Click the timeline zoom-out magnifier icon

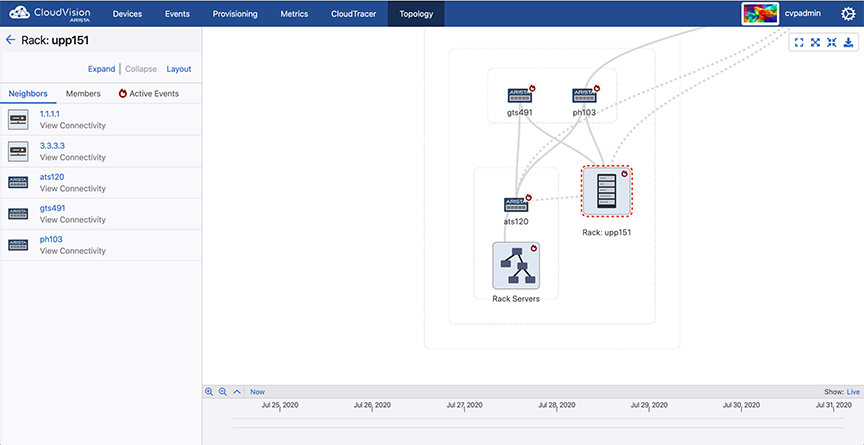pyautogui.click(x=223, y=392)
